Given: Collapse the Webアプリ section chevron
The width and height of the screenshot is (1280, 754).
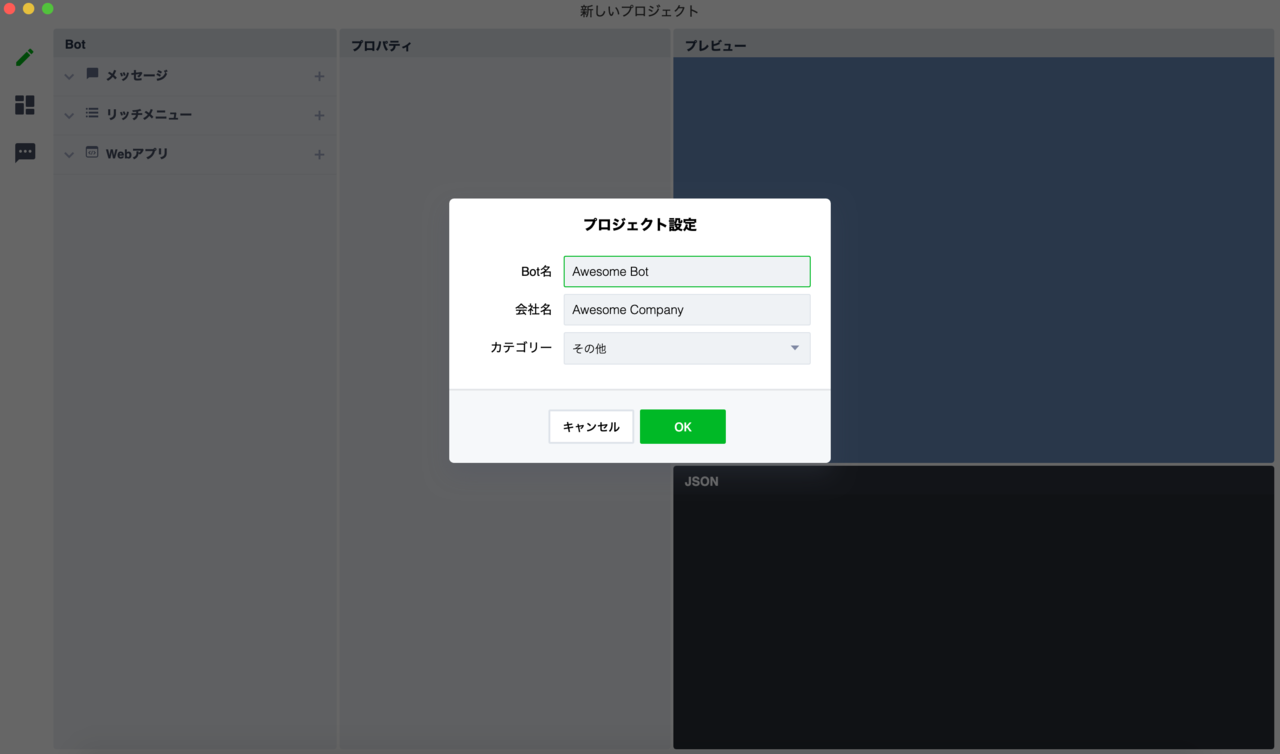Looking at the screenshot, I should click(68, 153).
